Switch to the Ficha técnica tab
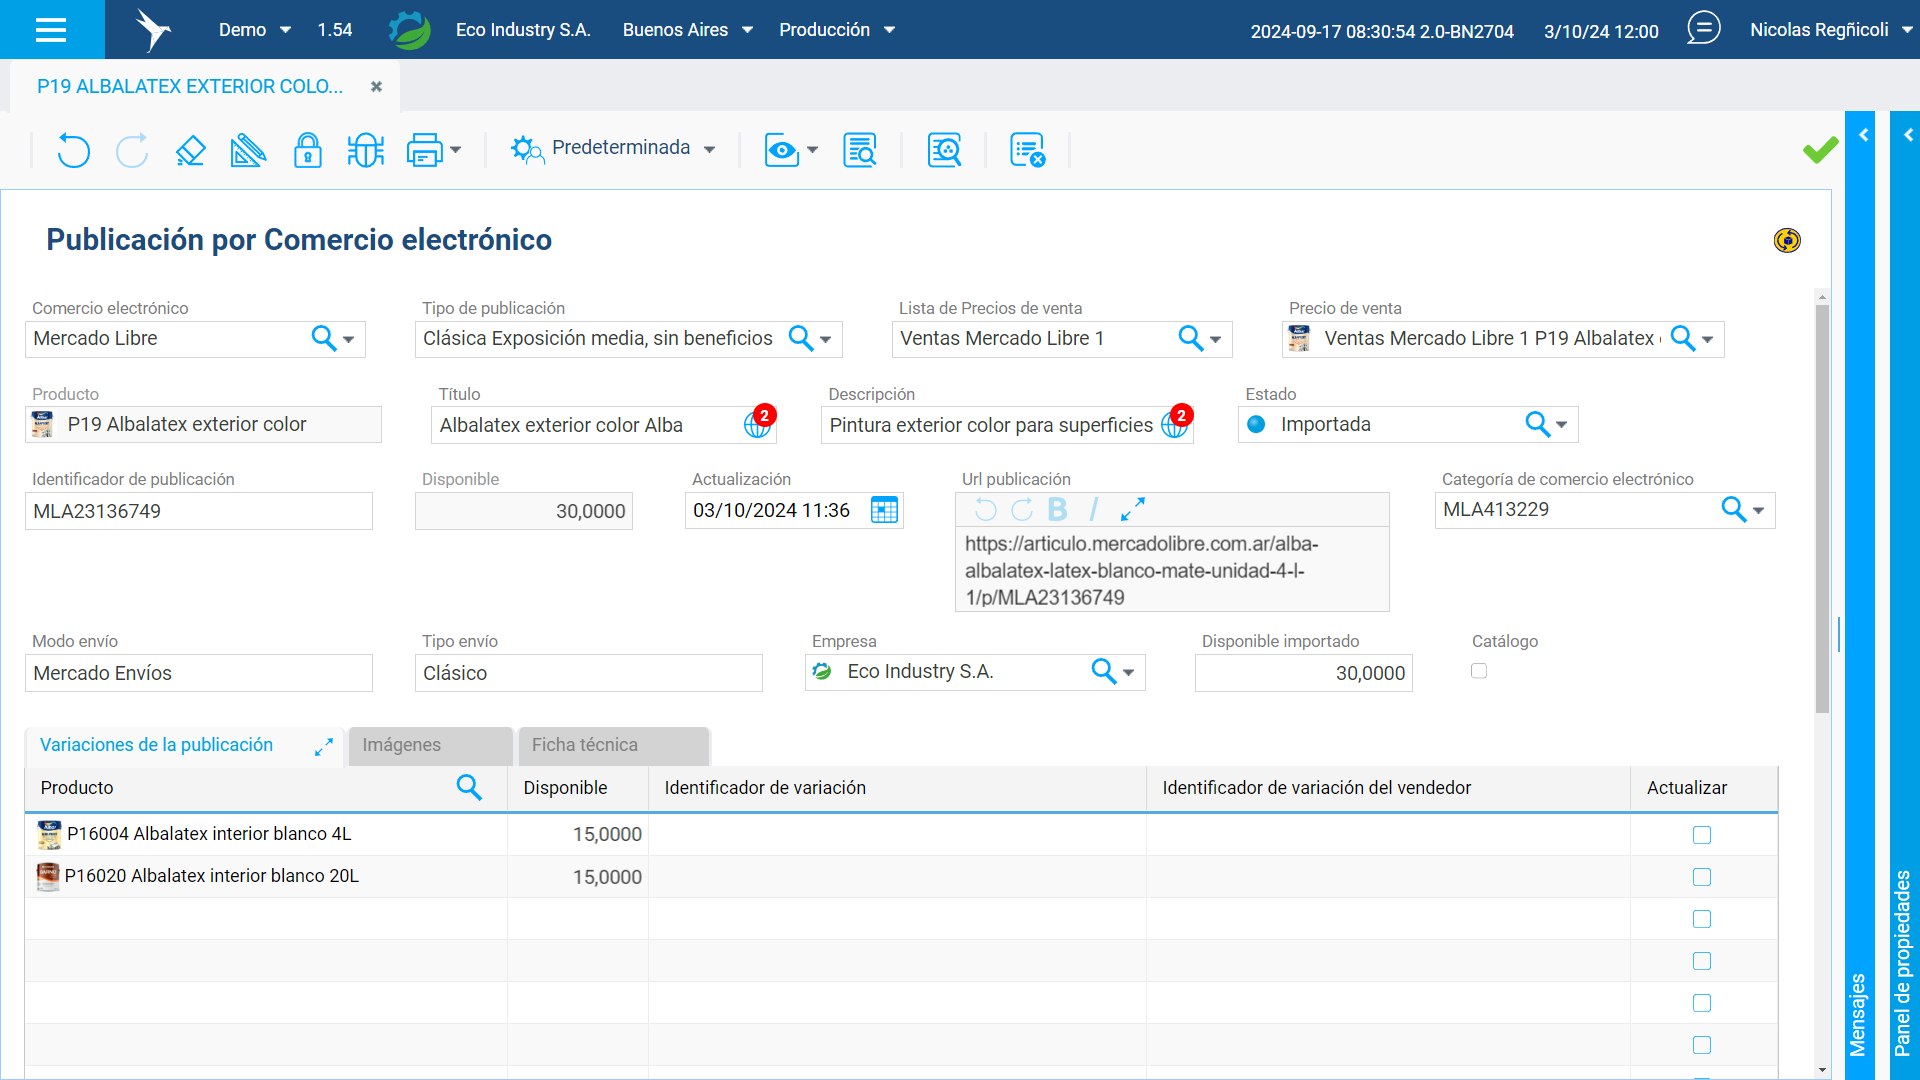The height and width of the screenshot is (1080, 1920). tap(613, 745)
